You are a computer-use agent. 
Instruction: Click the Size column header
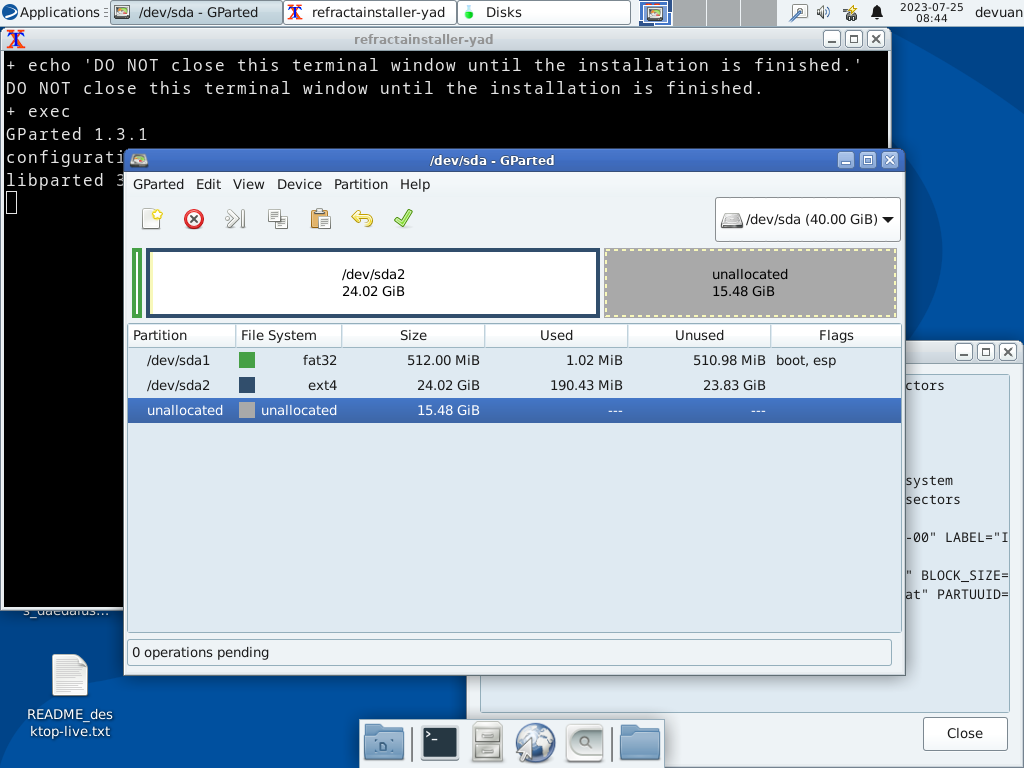[x=413, y=336]
